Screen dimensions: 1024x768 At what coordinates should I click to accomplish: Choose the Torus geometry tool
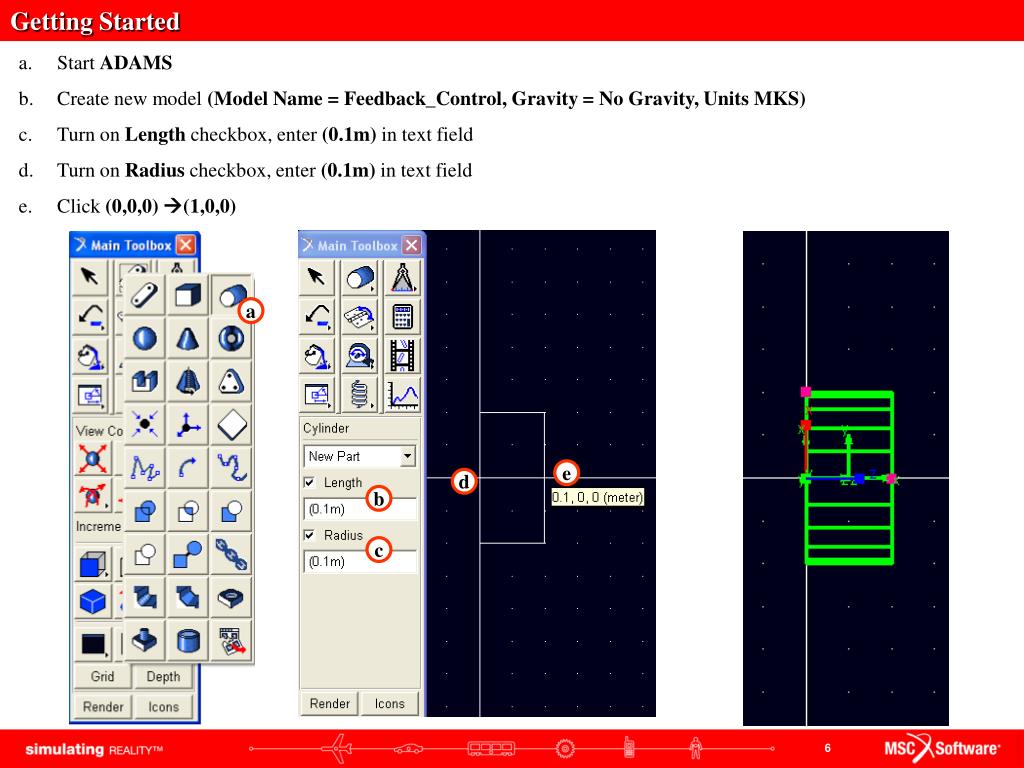pos(231,339)
